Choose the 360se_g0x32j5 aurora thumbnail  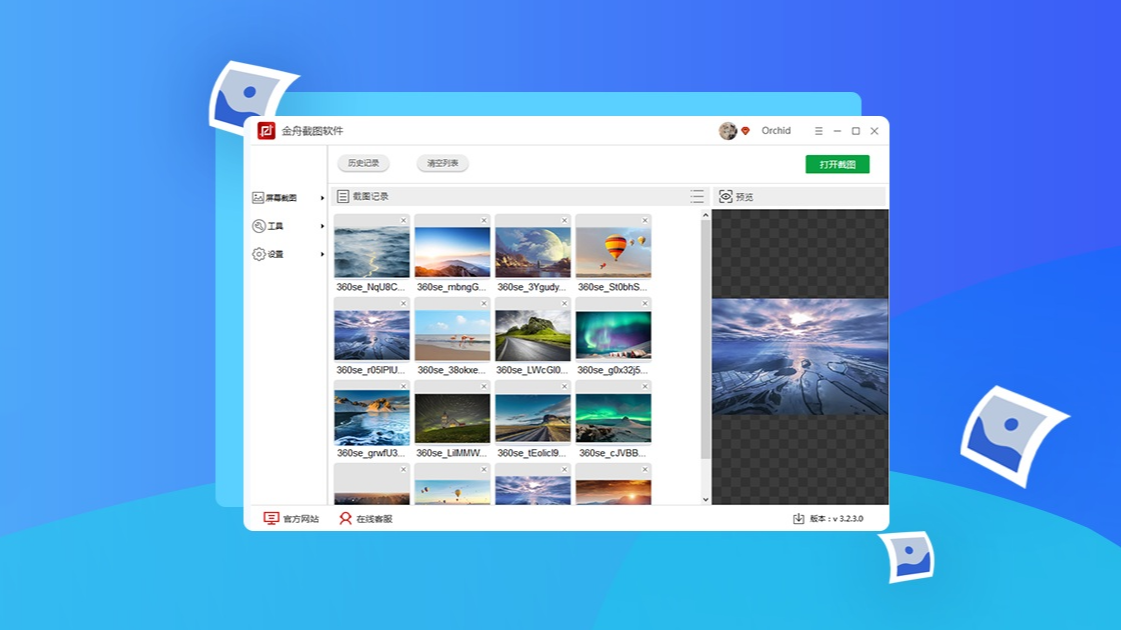pos(613,334)
